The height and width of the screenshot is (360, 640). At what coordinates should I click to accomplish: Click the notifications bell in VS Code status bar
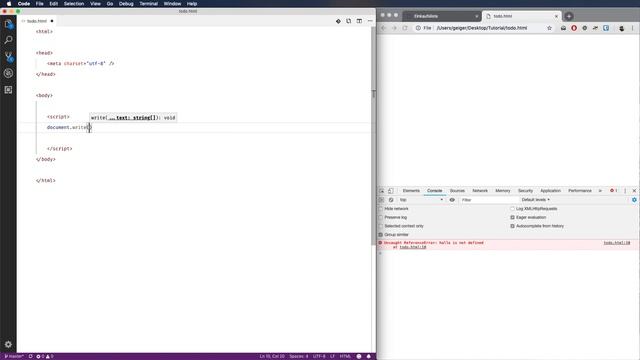pos(369,356)
